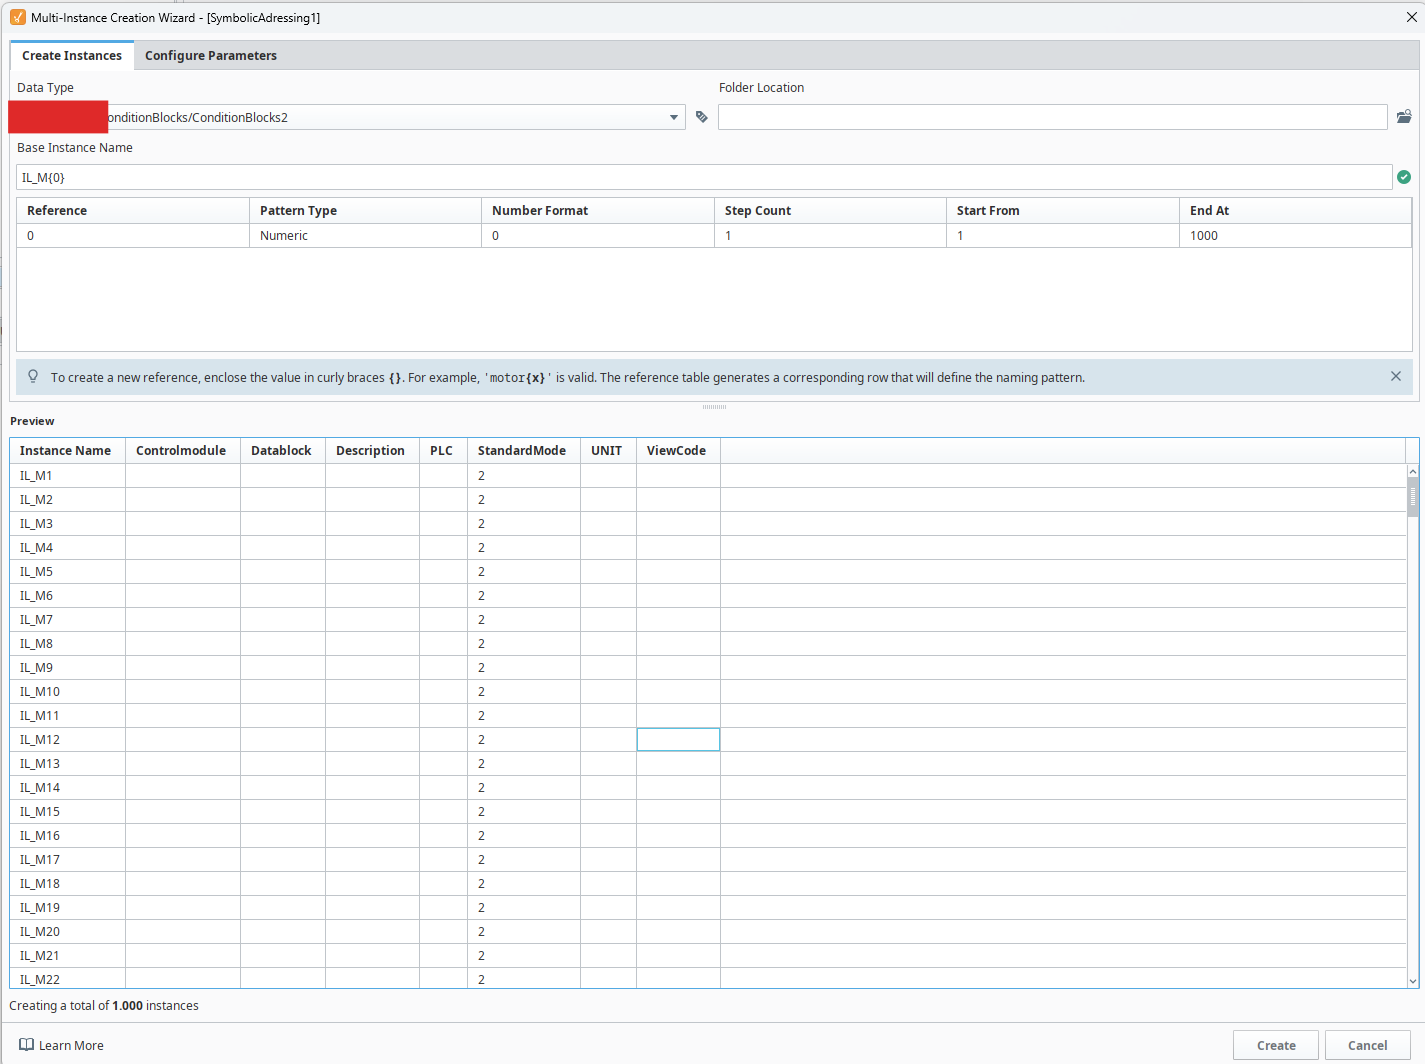Close the Multi-Instance Creation Wizard window
Screen dimensions: 1425x1064
click(1411, 17)
